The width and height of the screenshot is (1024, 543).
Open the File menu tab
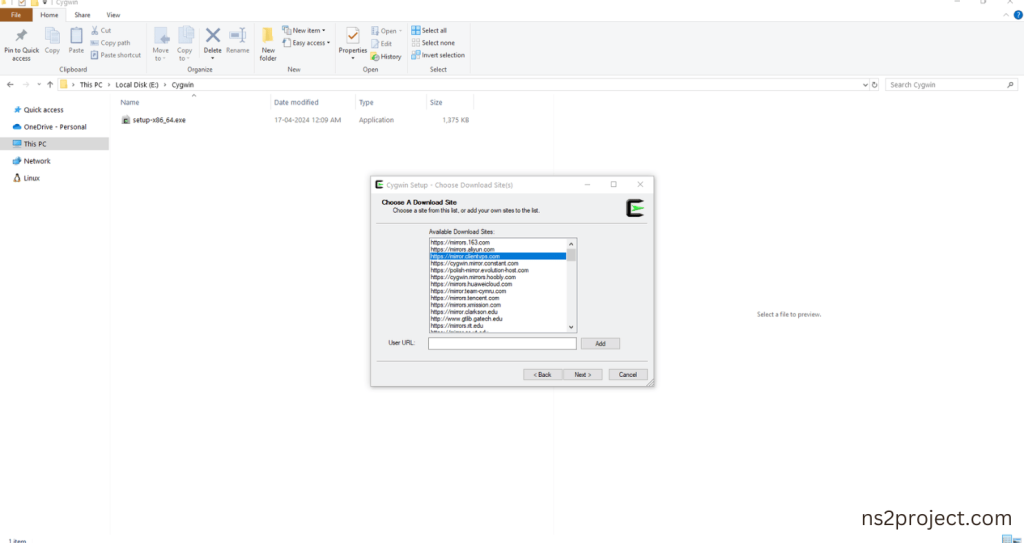tap(16, 14)
